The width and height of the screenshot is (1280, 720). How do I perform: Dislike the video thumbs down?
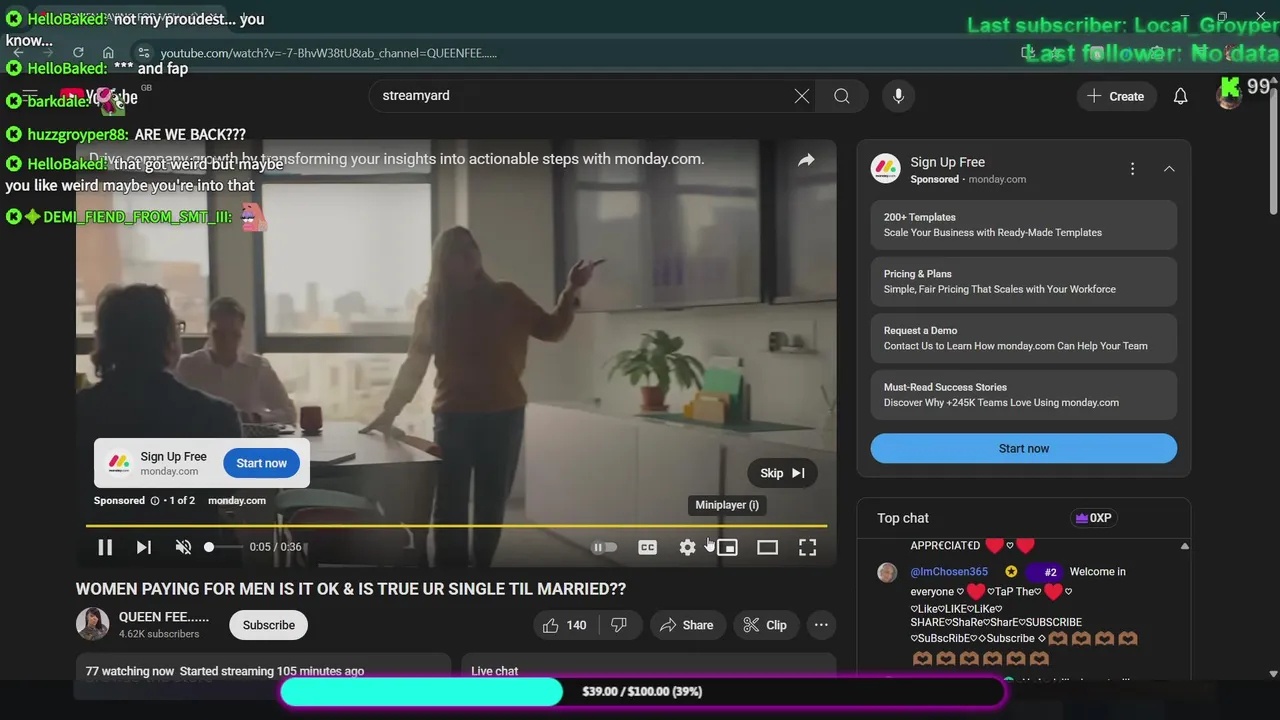tap(619, 625)
